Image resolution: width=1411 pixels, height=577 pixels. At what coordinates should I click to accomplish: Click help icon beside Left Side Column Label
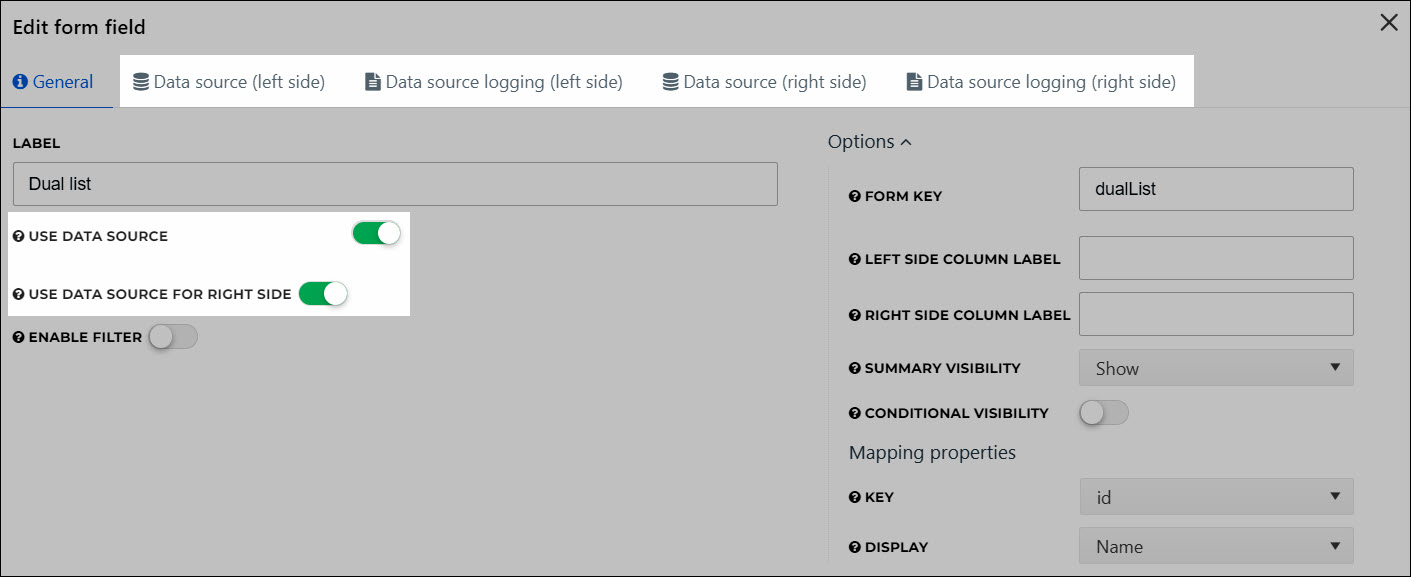(854, 259)
